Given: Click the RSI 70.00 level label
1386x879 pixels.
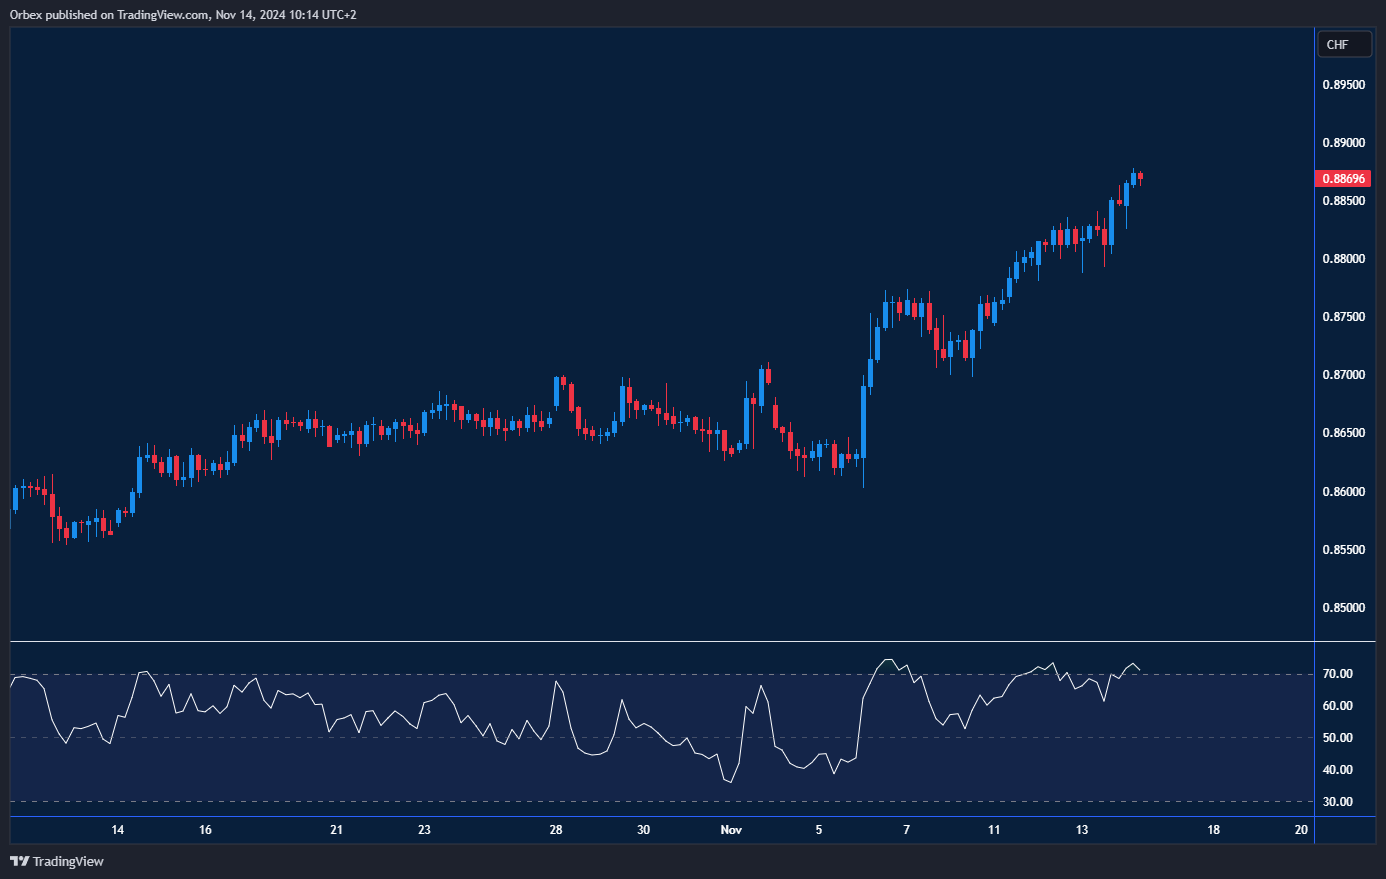Looking at the screenshot, I should coord(1338,674).
